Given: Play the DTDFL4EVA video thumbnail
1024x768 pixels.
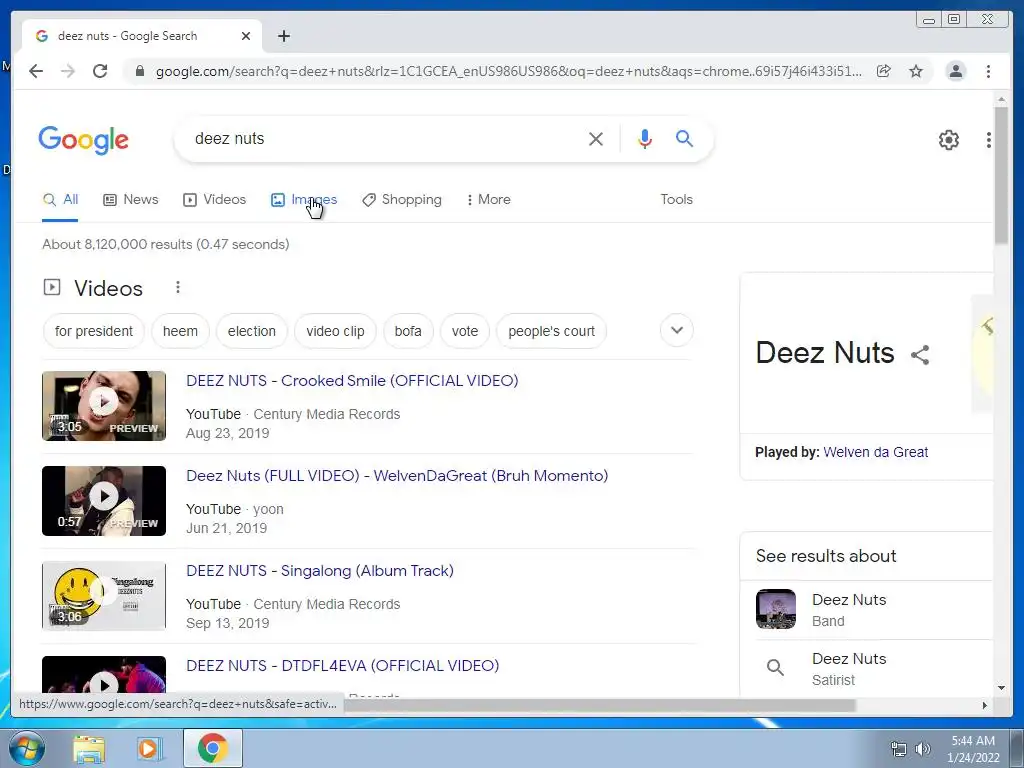Looking at the screenshot, I should pyautogui.click(x=104, y=675).
